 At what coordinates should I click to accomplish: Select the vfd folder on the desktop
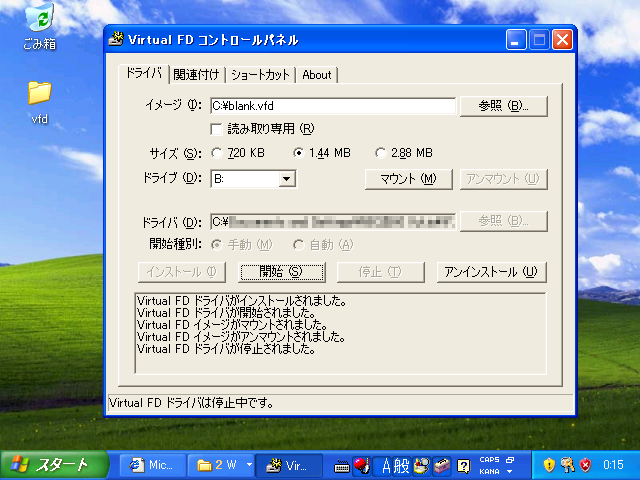coord(40,102)
